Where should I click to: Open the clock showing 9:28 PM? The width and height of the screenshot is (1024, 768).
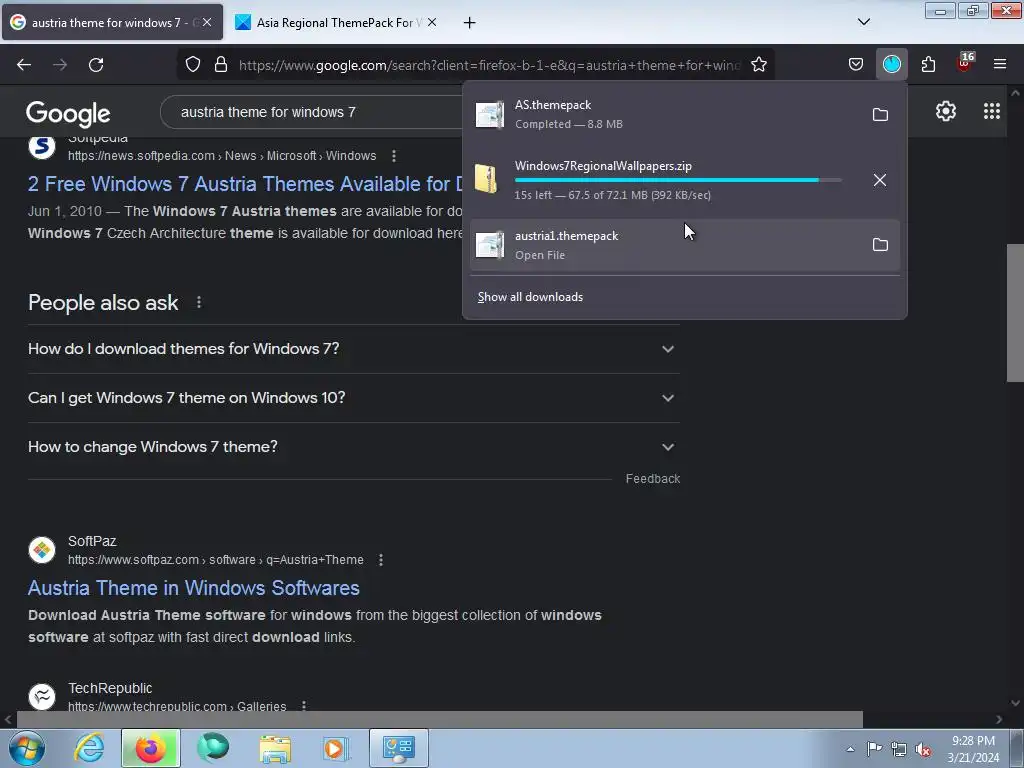973,749
